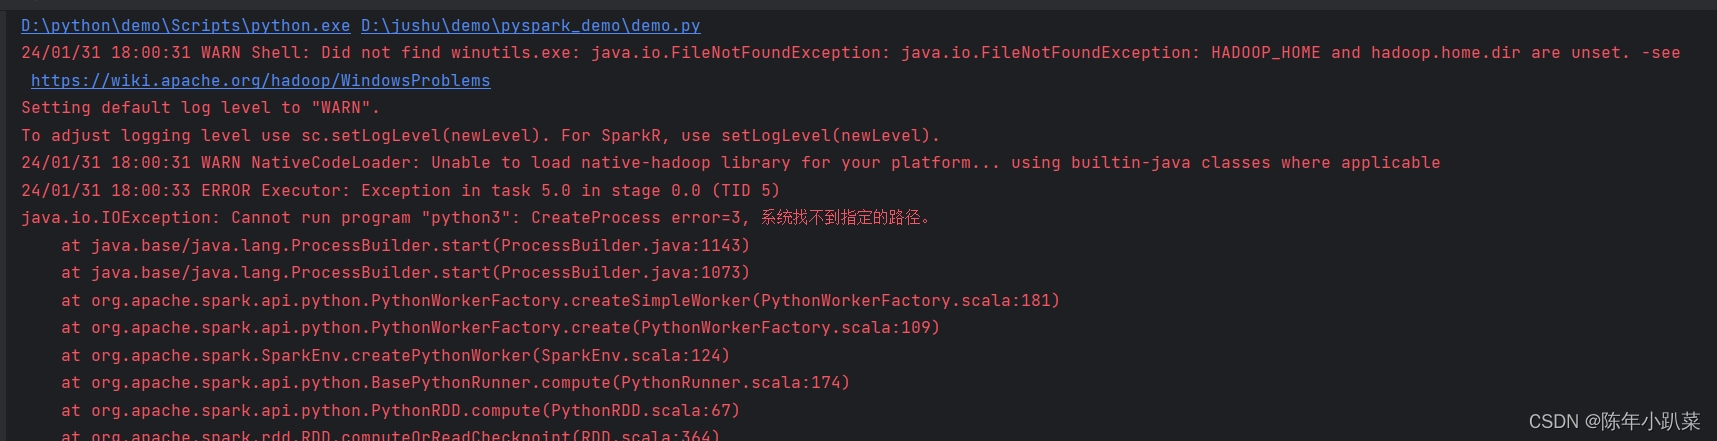Viewport: 1717px width, 441px height.
Task: Open the python.exe interpreter path link
Action: pyautogui.click(x=186, y=26)
